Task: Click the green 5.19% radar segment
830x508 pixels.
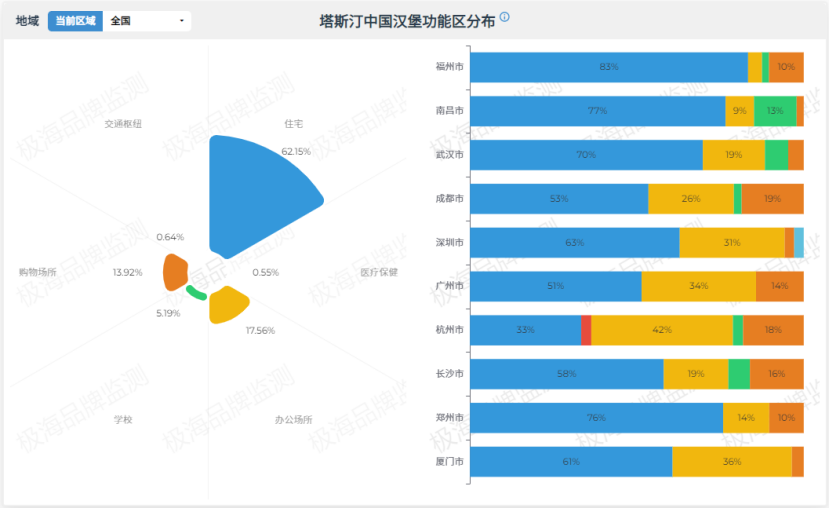Action: point(196,293)
